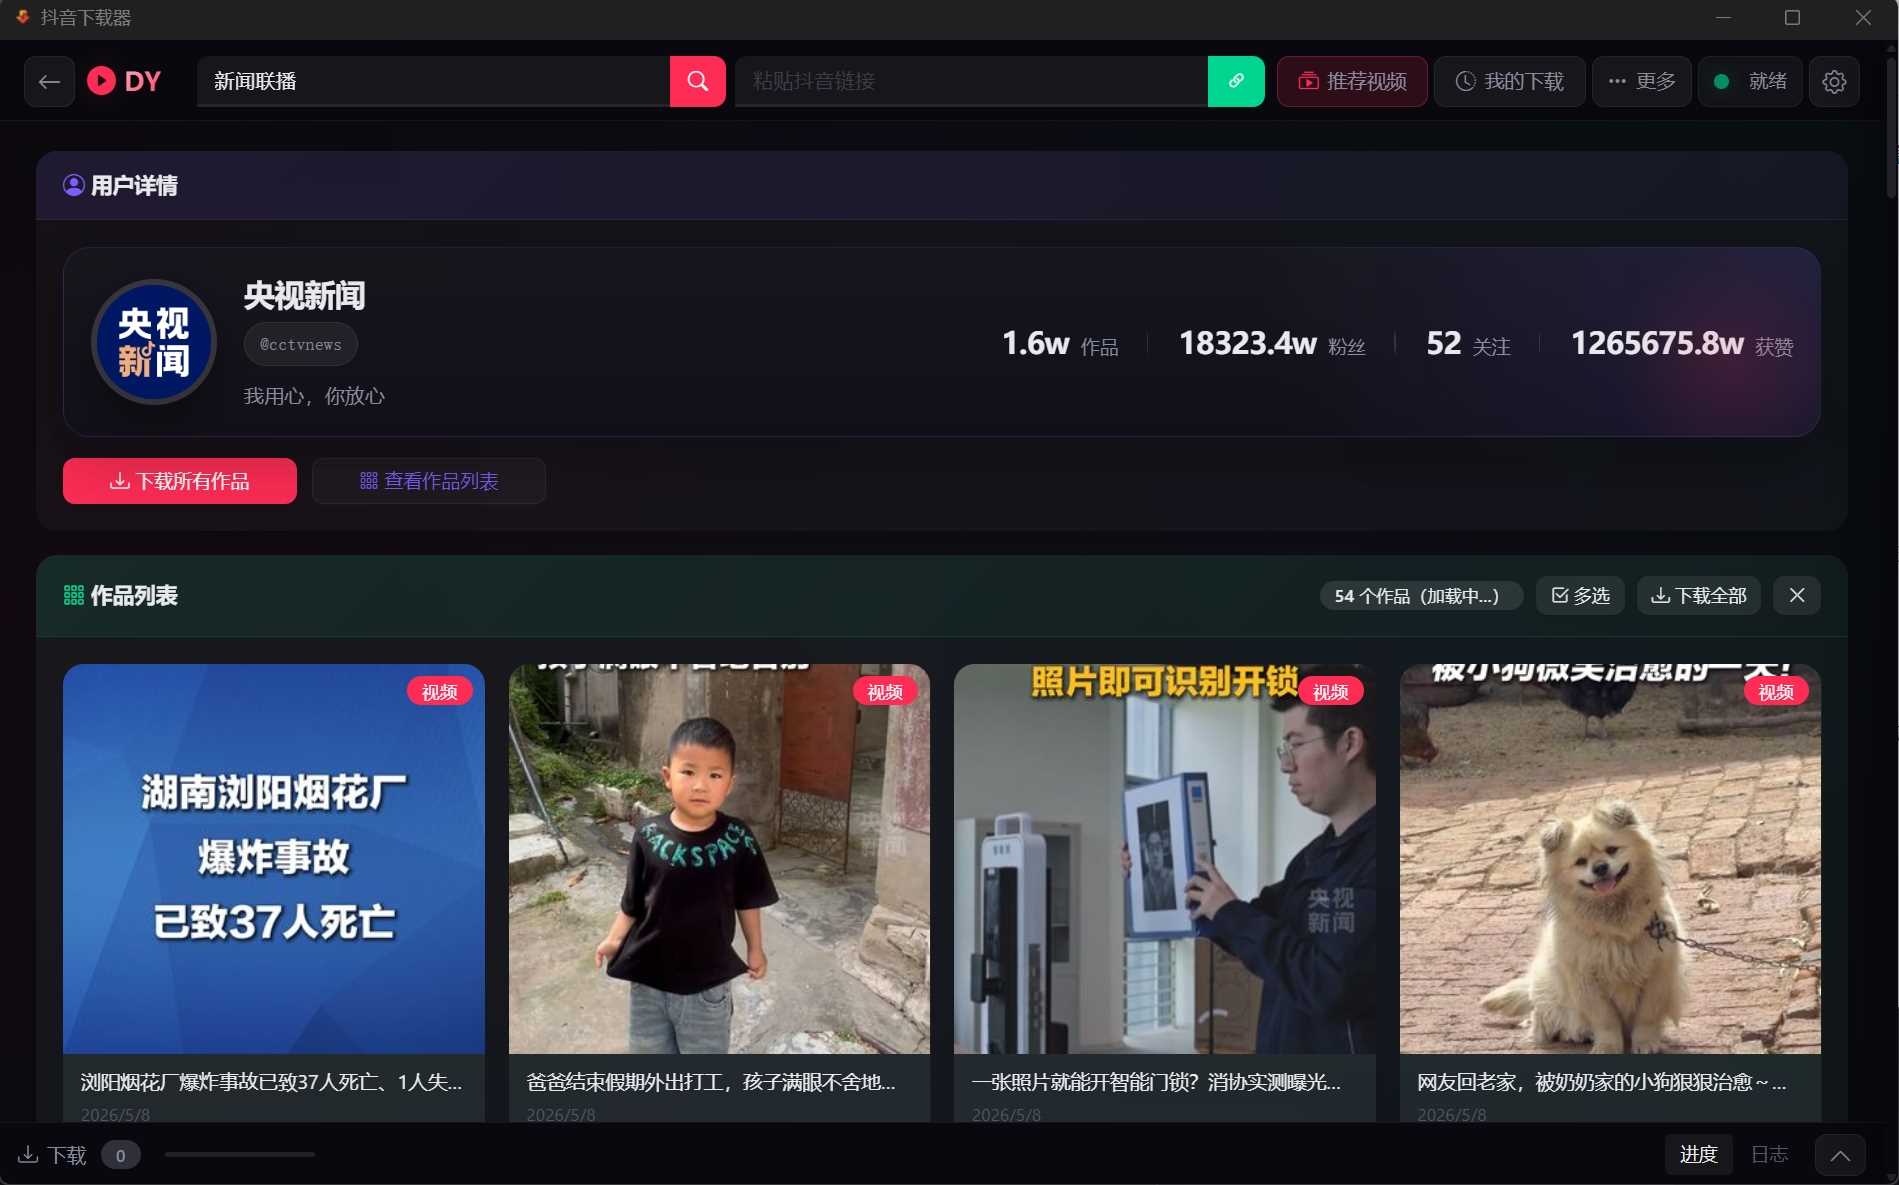Image resolution: width=1899 pixels, height=1185 pixels.
Task: Click 查看作品列表 button
Action: coord(429,481)
